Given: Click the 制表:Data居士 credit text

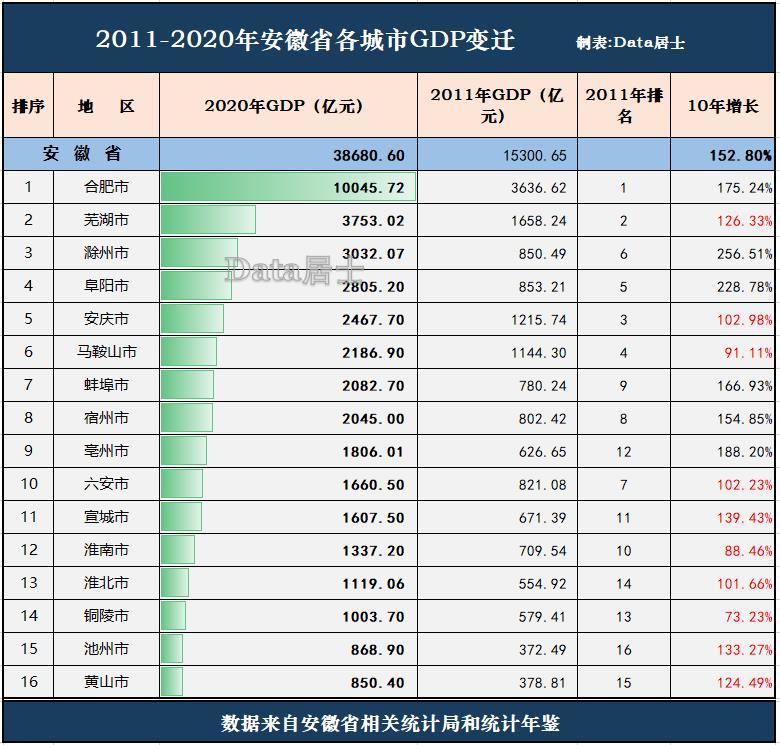Looking at the screenshot, I should coord(630,43).
